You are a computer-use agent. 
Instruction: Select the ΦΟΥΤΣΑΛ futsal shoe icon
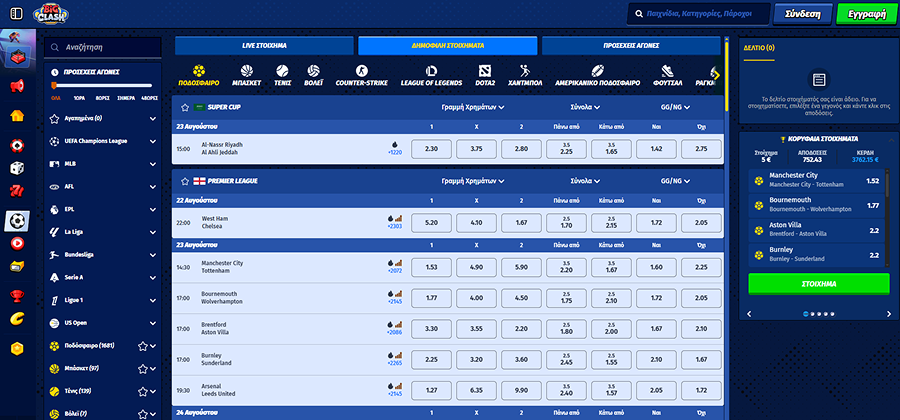pyautogui.click(x=667, y=75)
